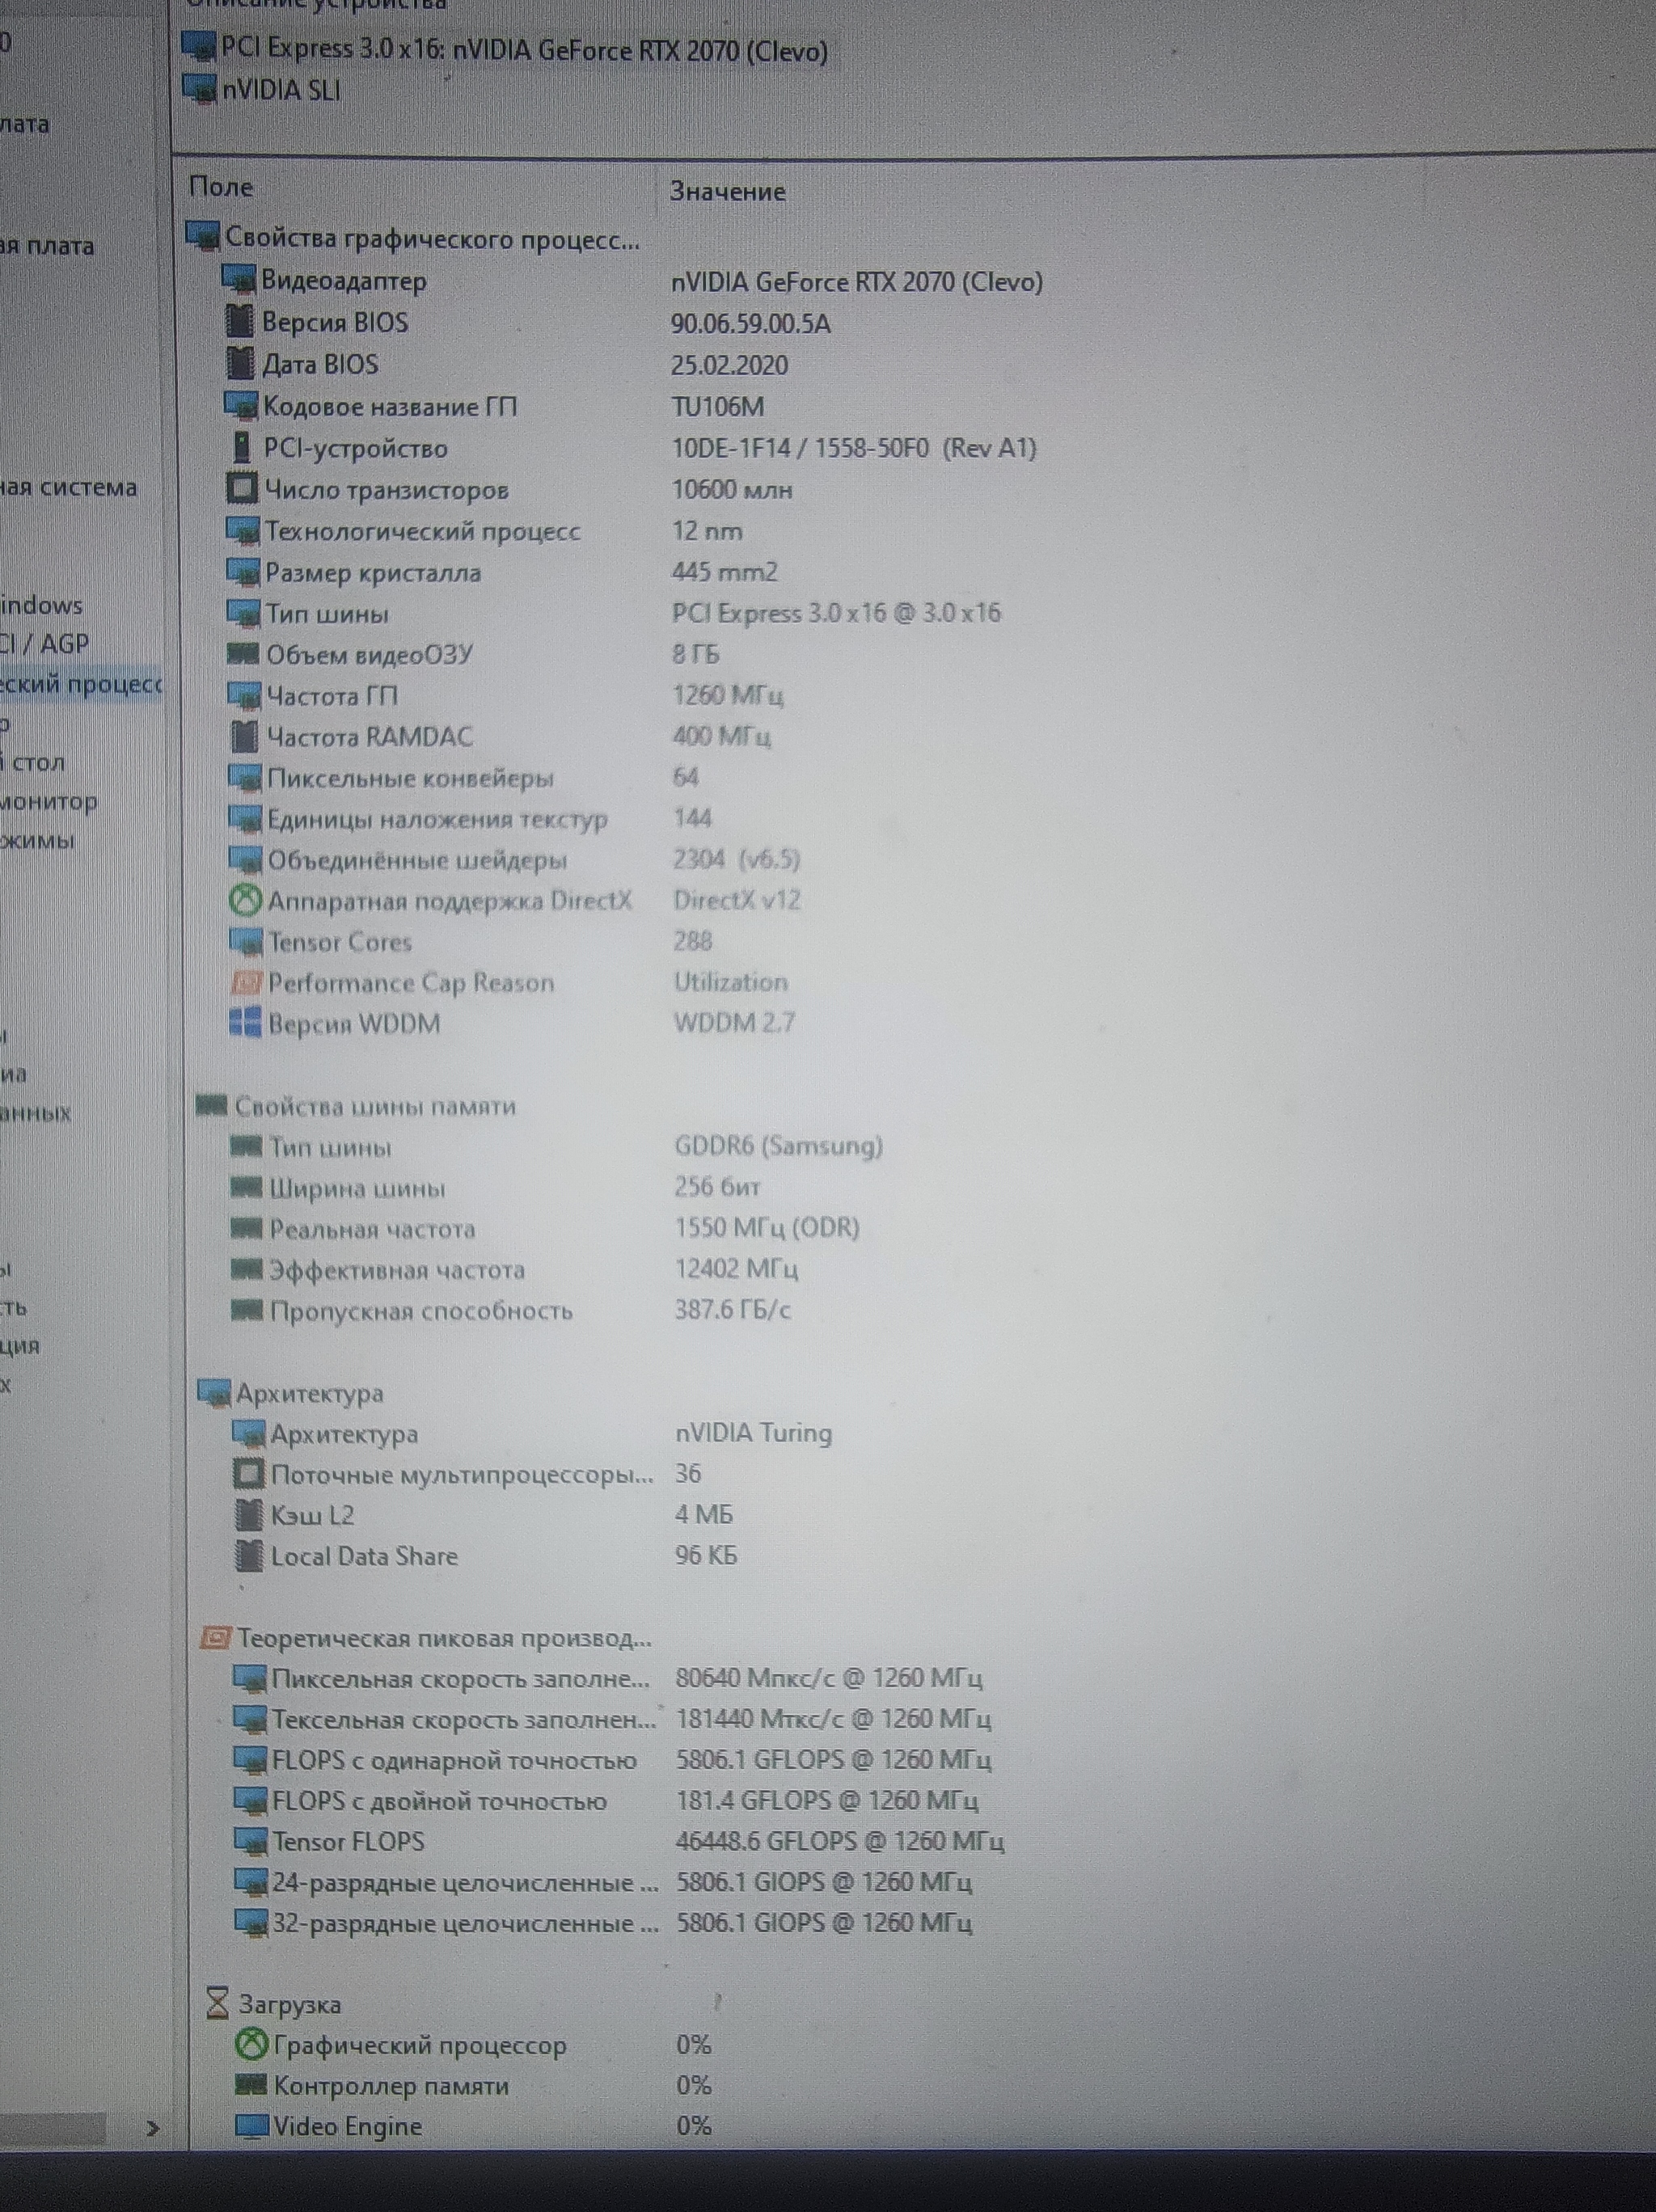Click the Windows logo icon beside Версия WDDM
This screenshot has width=1656, height=2212.
click(x=245, y=1023)
